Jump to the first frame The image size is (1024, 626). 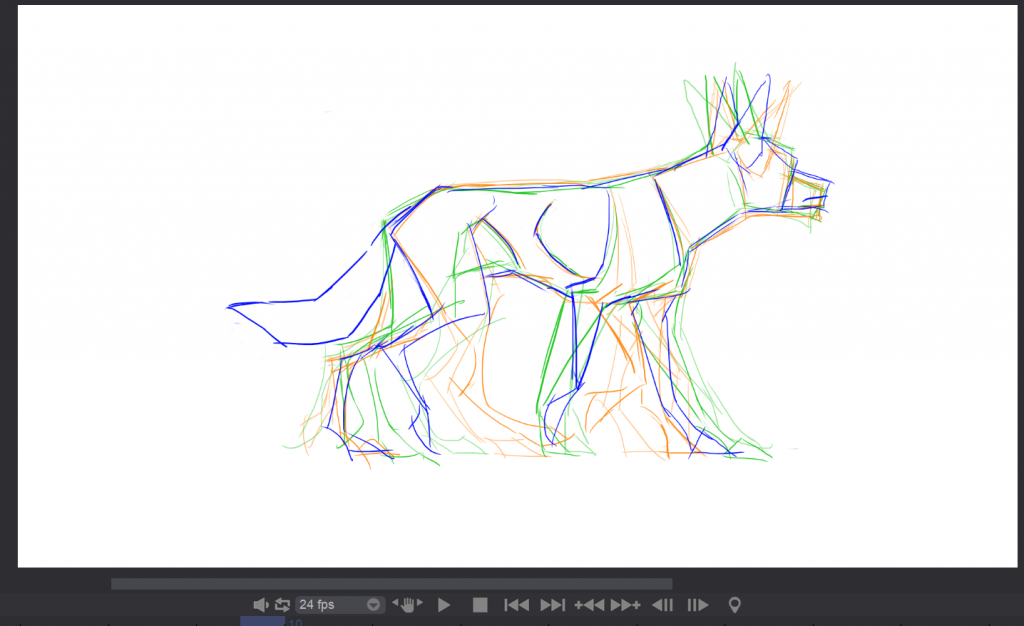[516, 605]
